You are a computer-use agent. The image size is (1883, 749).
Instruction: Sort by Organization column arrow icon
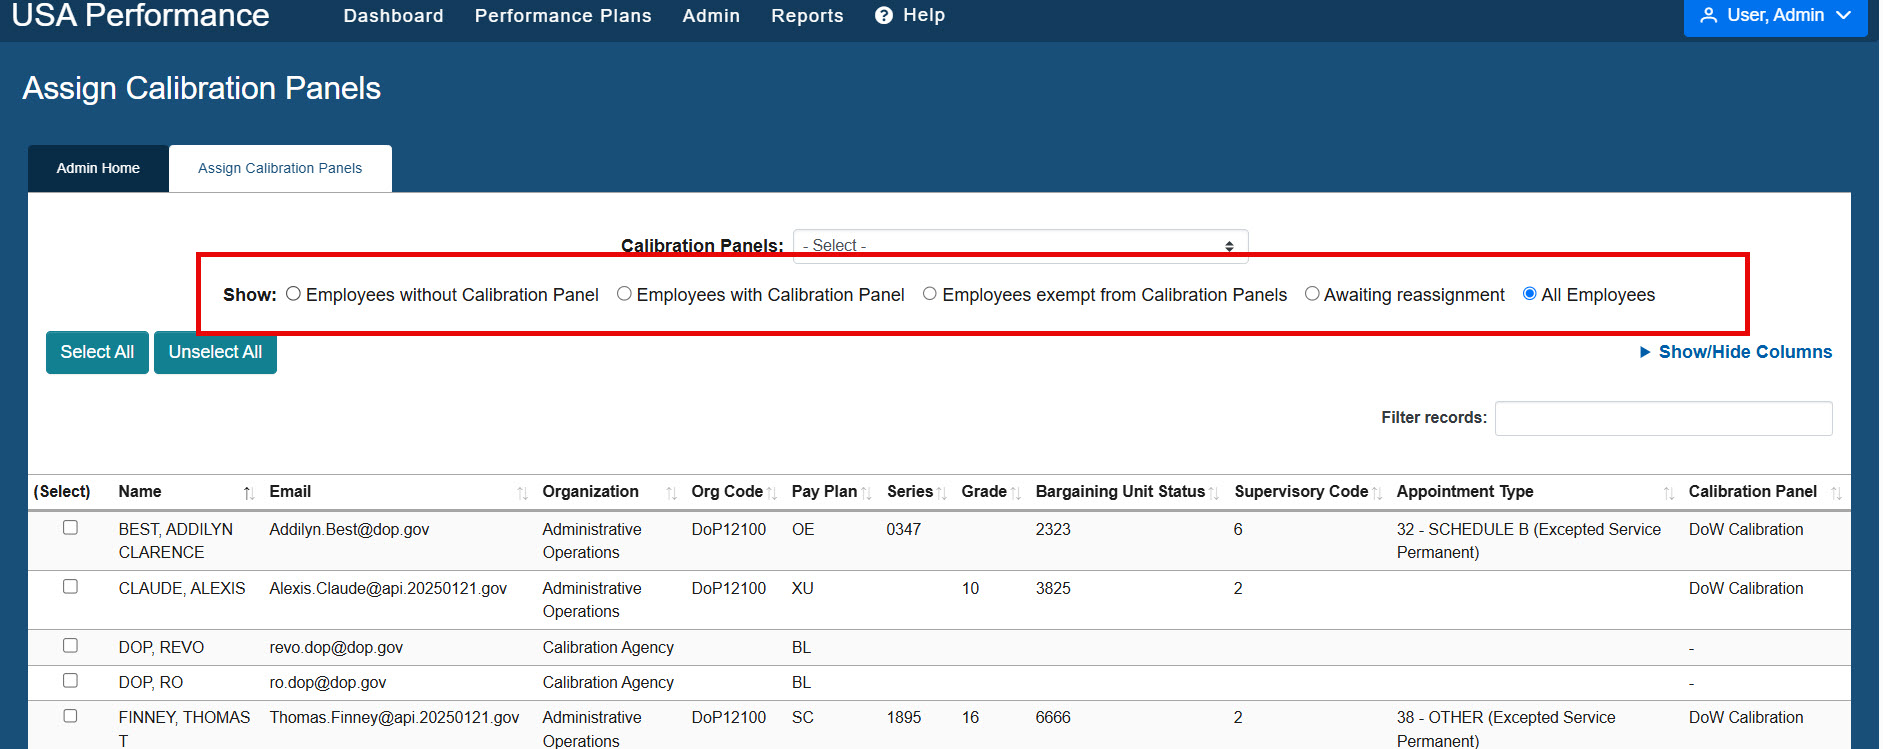(x=671, y=493)
